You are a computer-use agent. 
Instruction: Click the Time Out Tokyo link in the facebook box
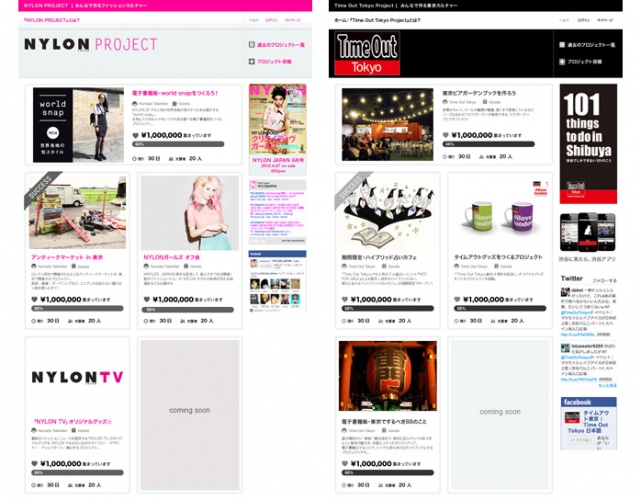click(x=586, y=422)
